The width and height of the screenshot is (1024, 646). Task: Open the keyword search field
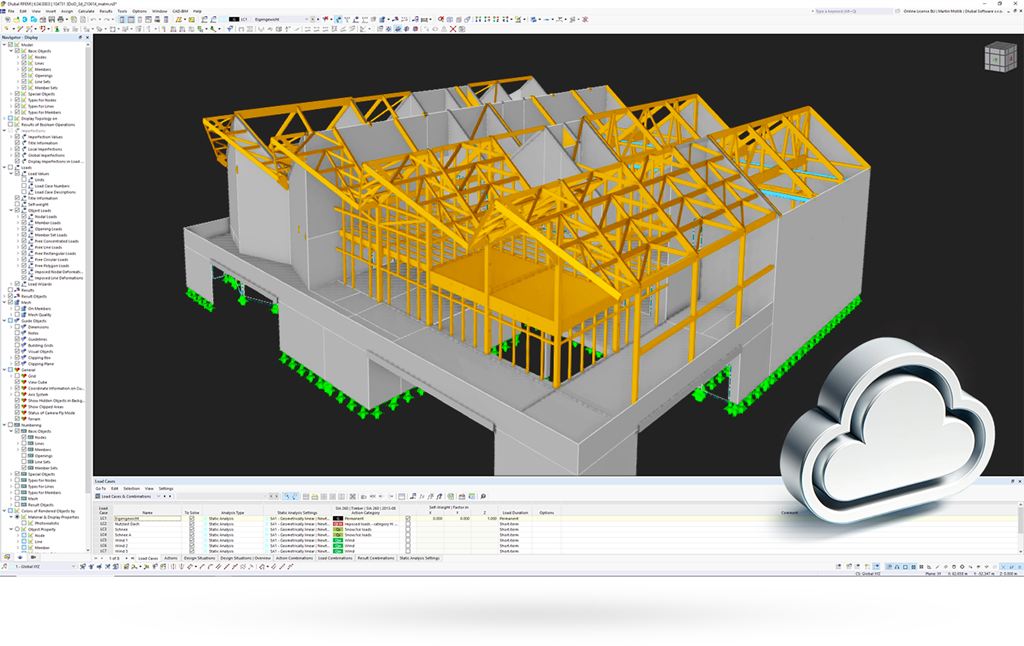coord(852,11)
